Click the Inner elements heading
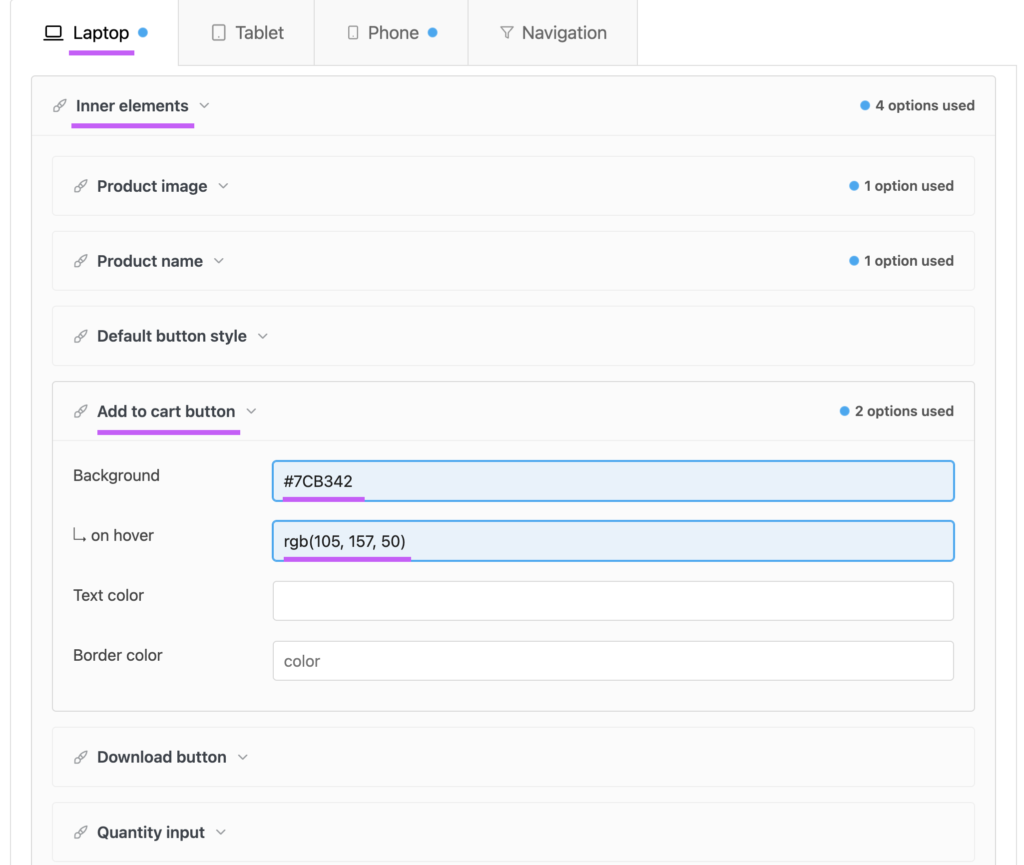Viewport: 1024px width, 865px height. pyautogui.click(x=132, y=106)
